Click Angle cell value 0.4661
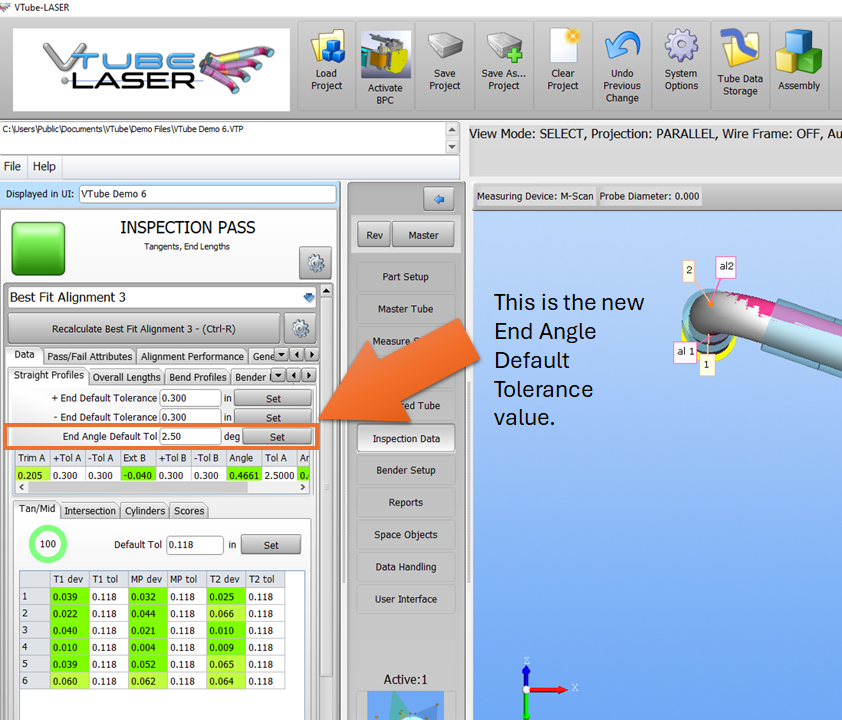The image size is (842, 720). [x=244, y=475]
